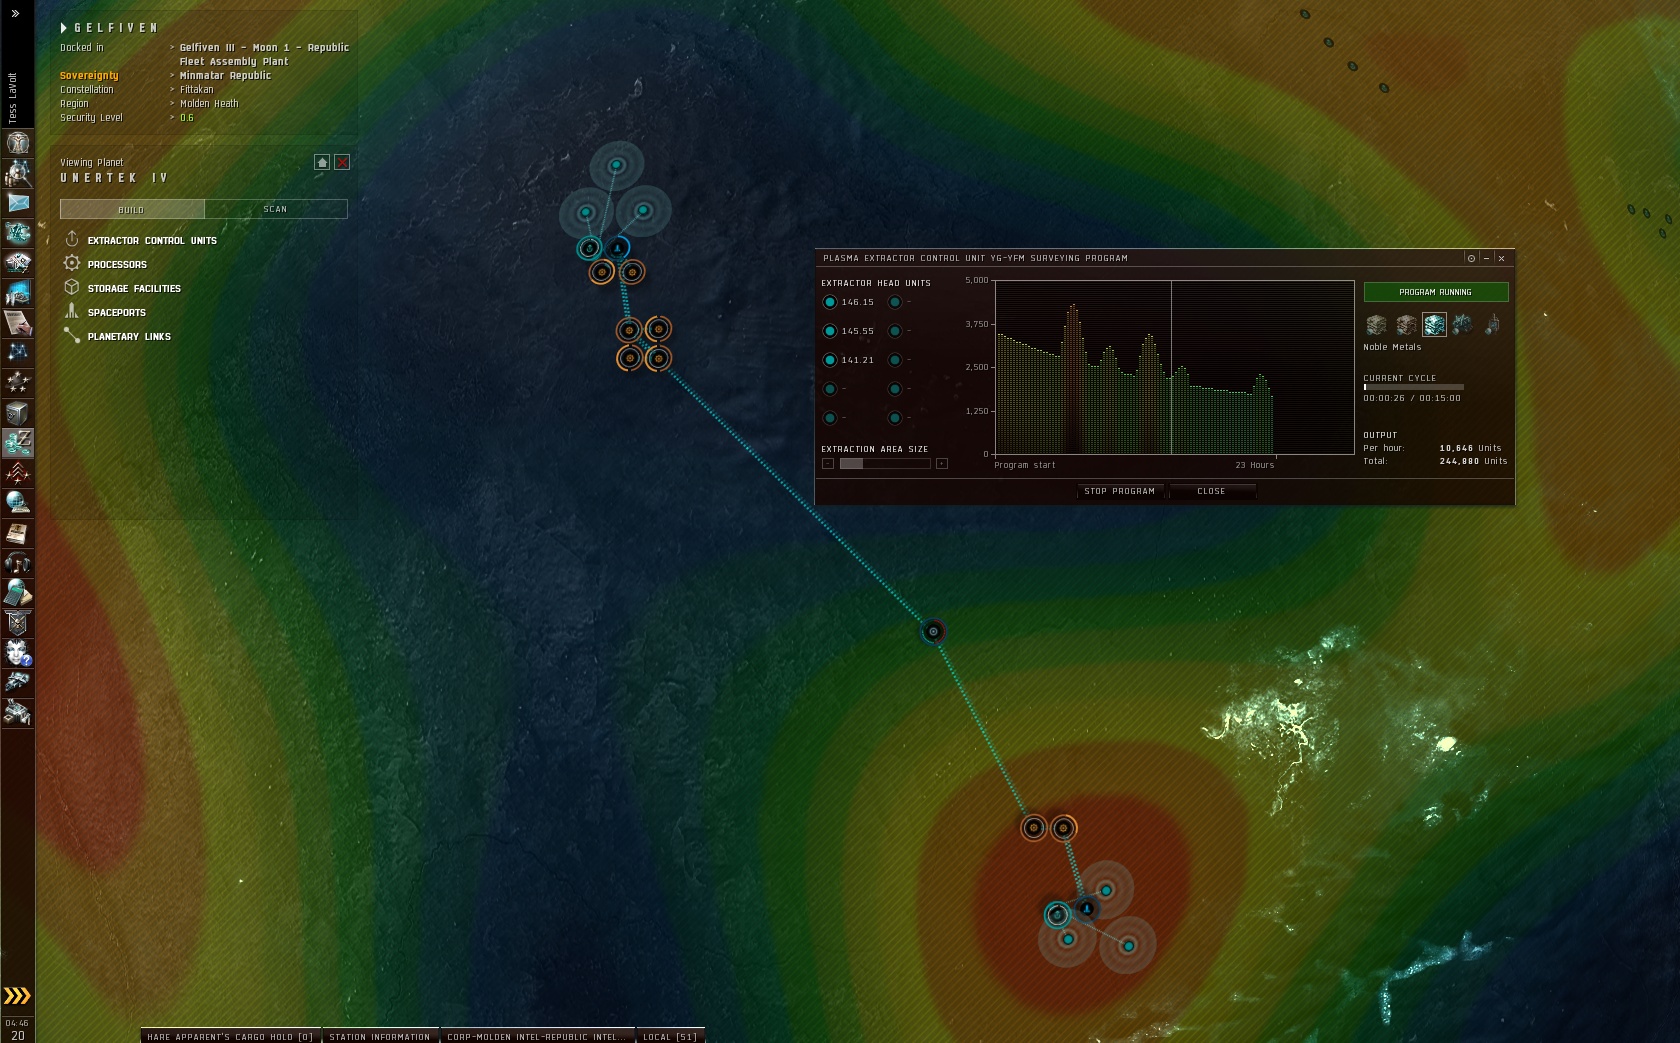Click the green Program Running button
The width and height of the screenshot is (1680, 1043).
[x=1436, y=292]
